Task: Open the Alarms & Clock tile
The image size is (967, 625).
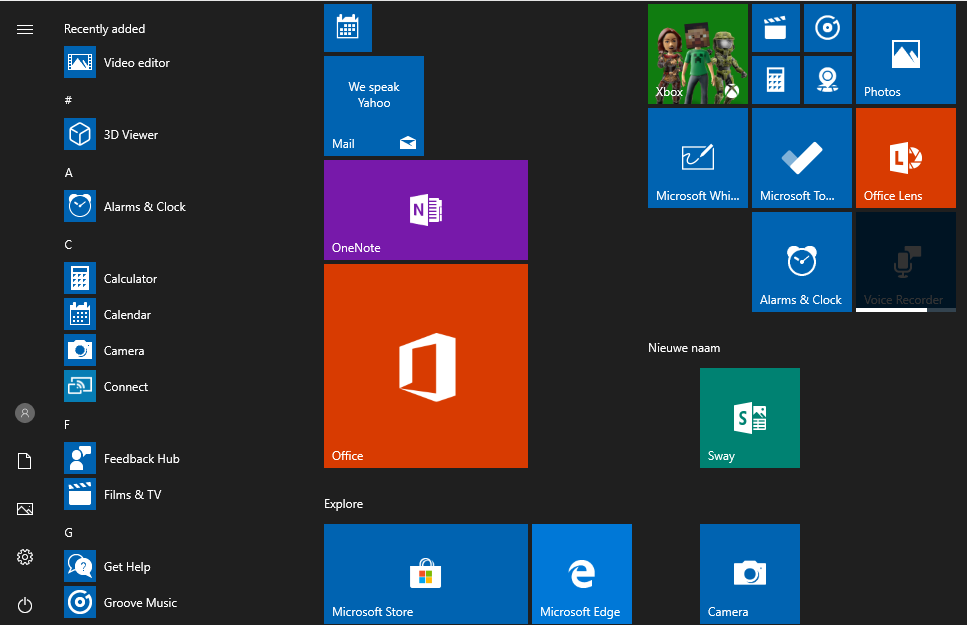Action: (x=802, y=262)
